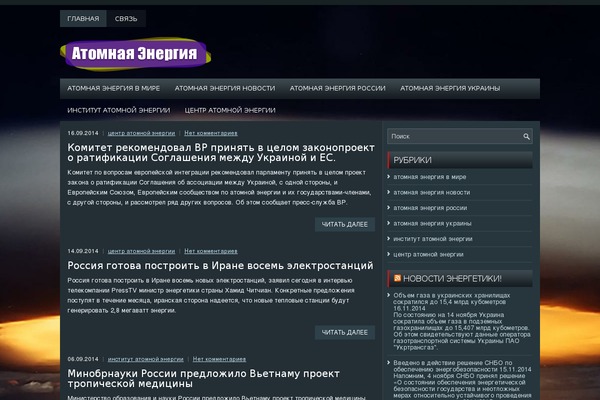Open Нет комментариев on 16.09.2014 post
This screenshot has height=400, width=600.
(x=211, y=133)
